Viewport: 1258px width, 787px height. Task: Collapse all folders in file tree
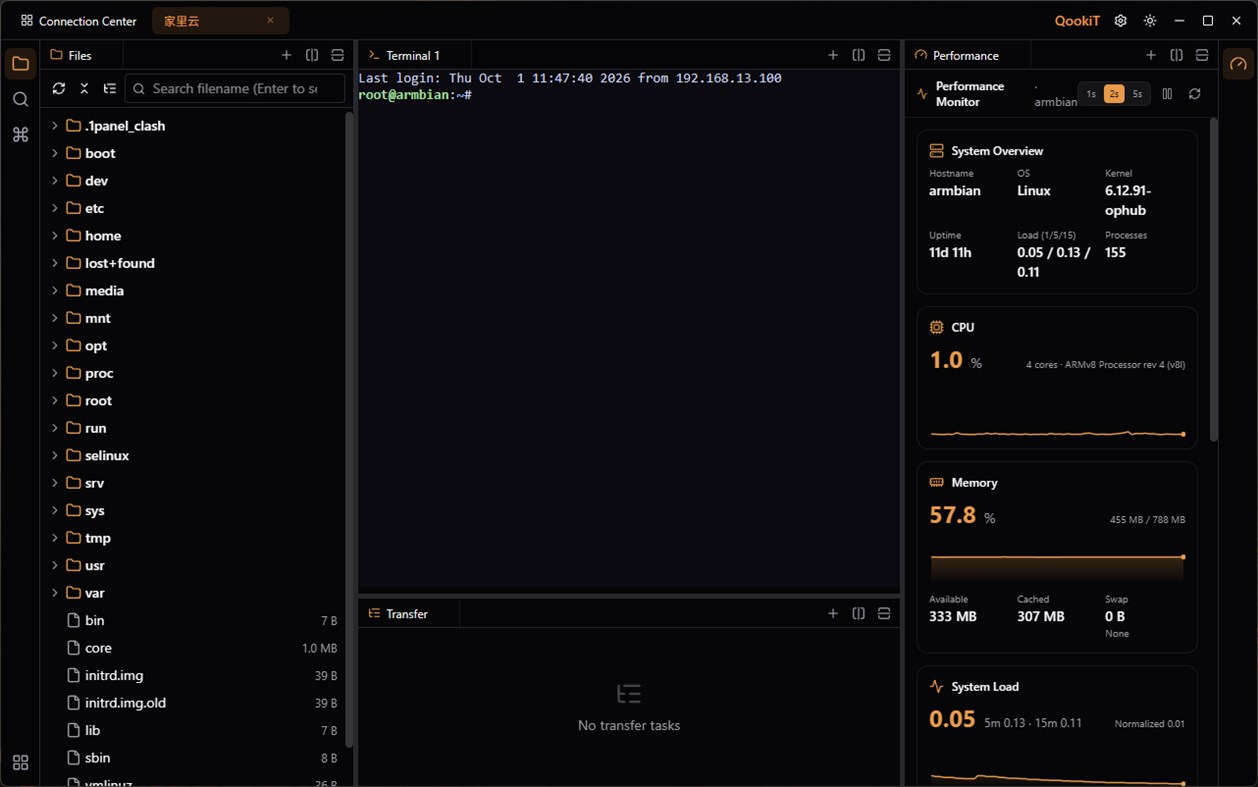point(84,89)
